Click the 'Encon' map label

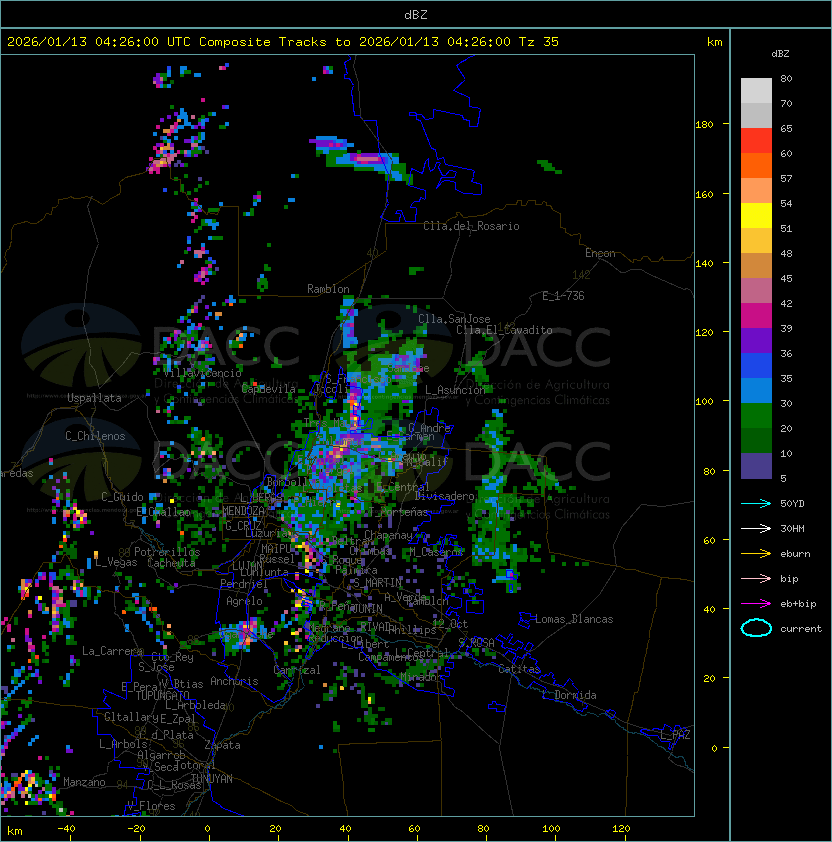click(600, 253)
